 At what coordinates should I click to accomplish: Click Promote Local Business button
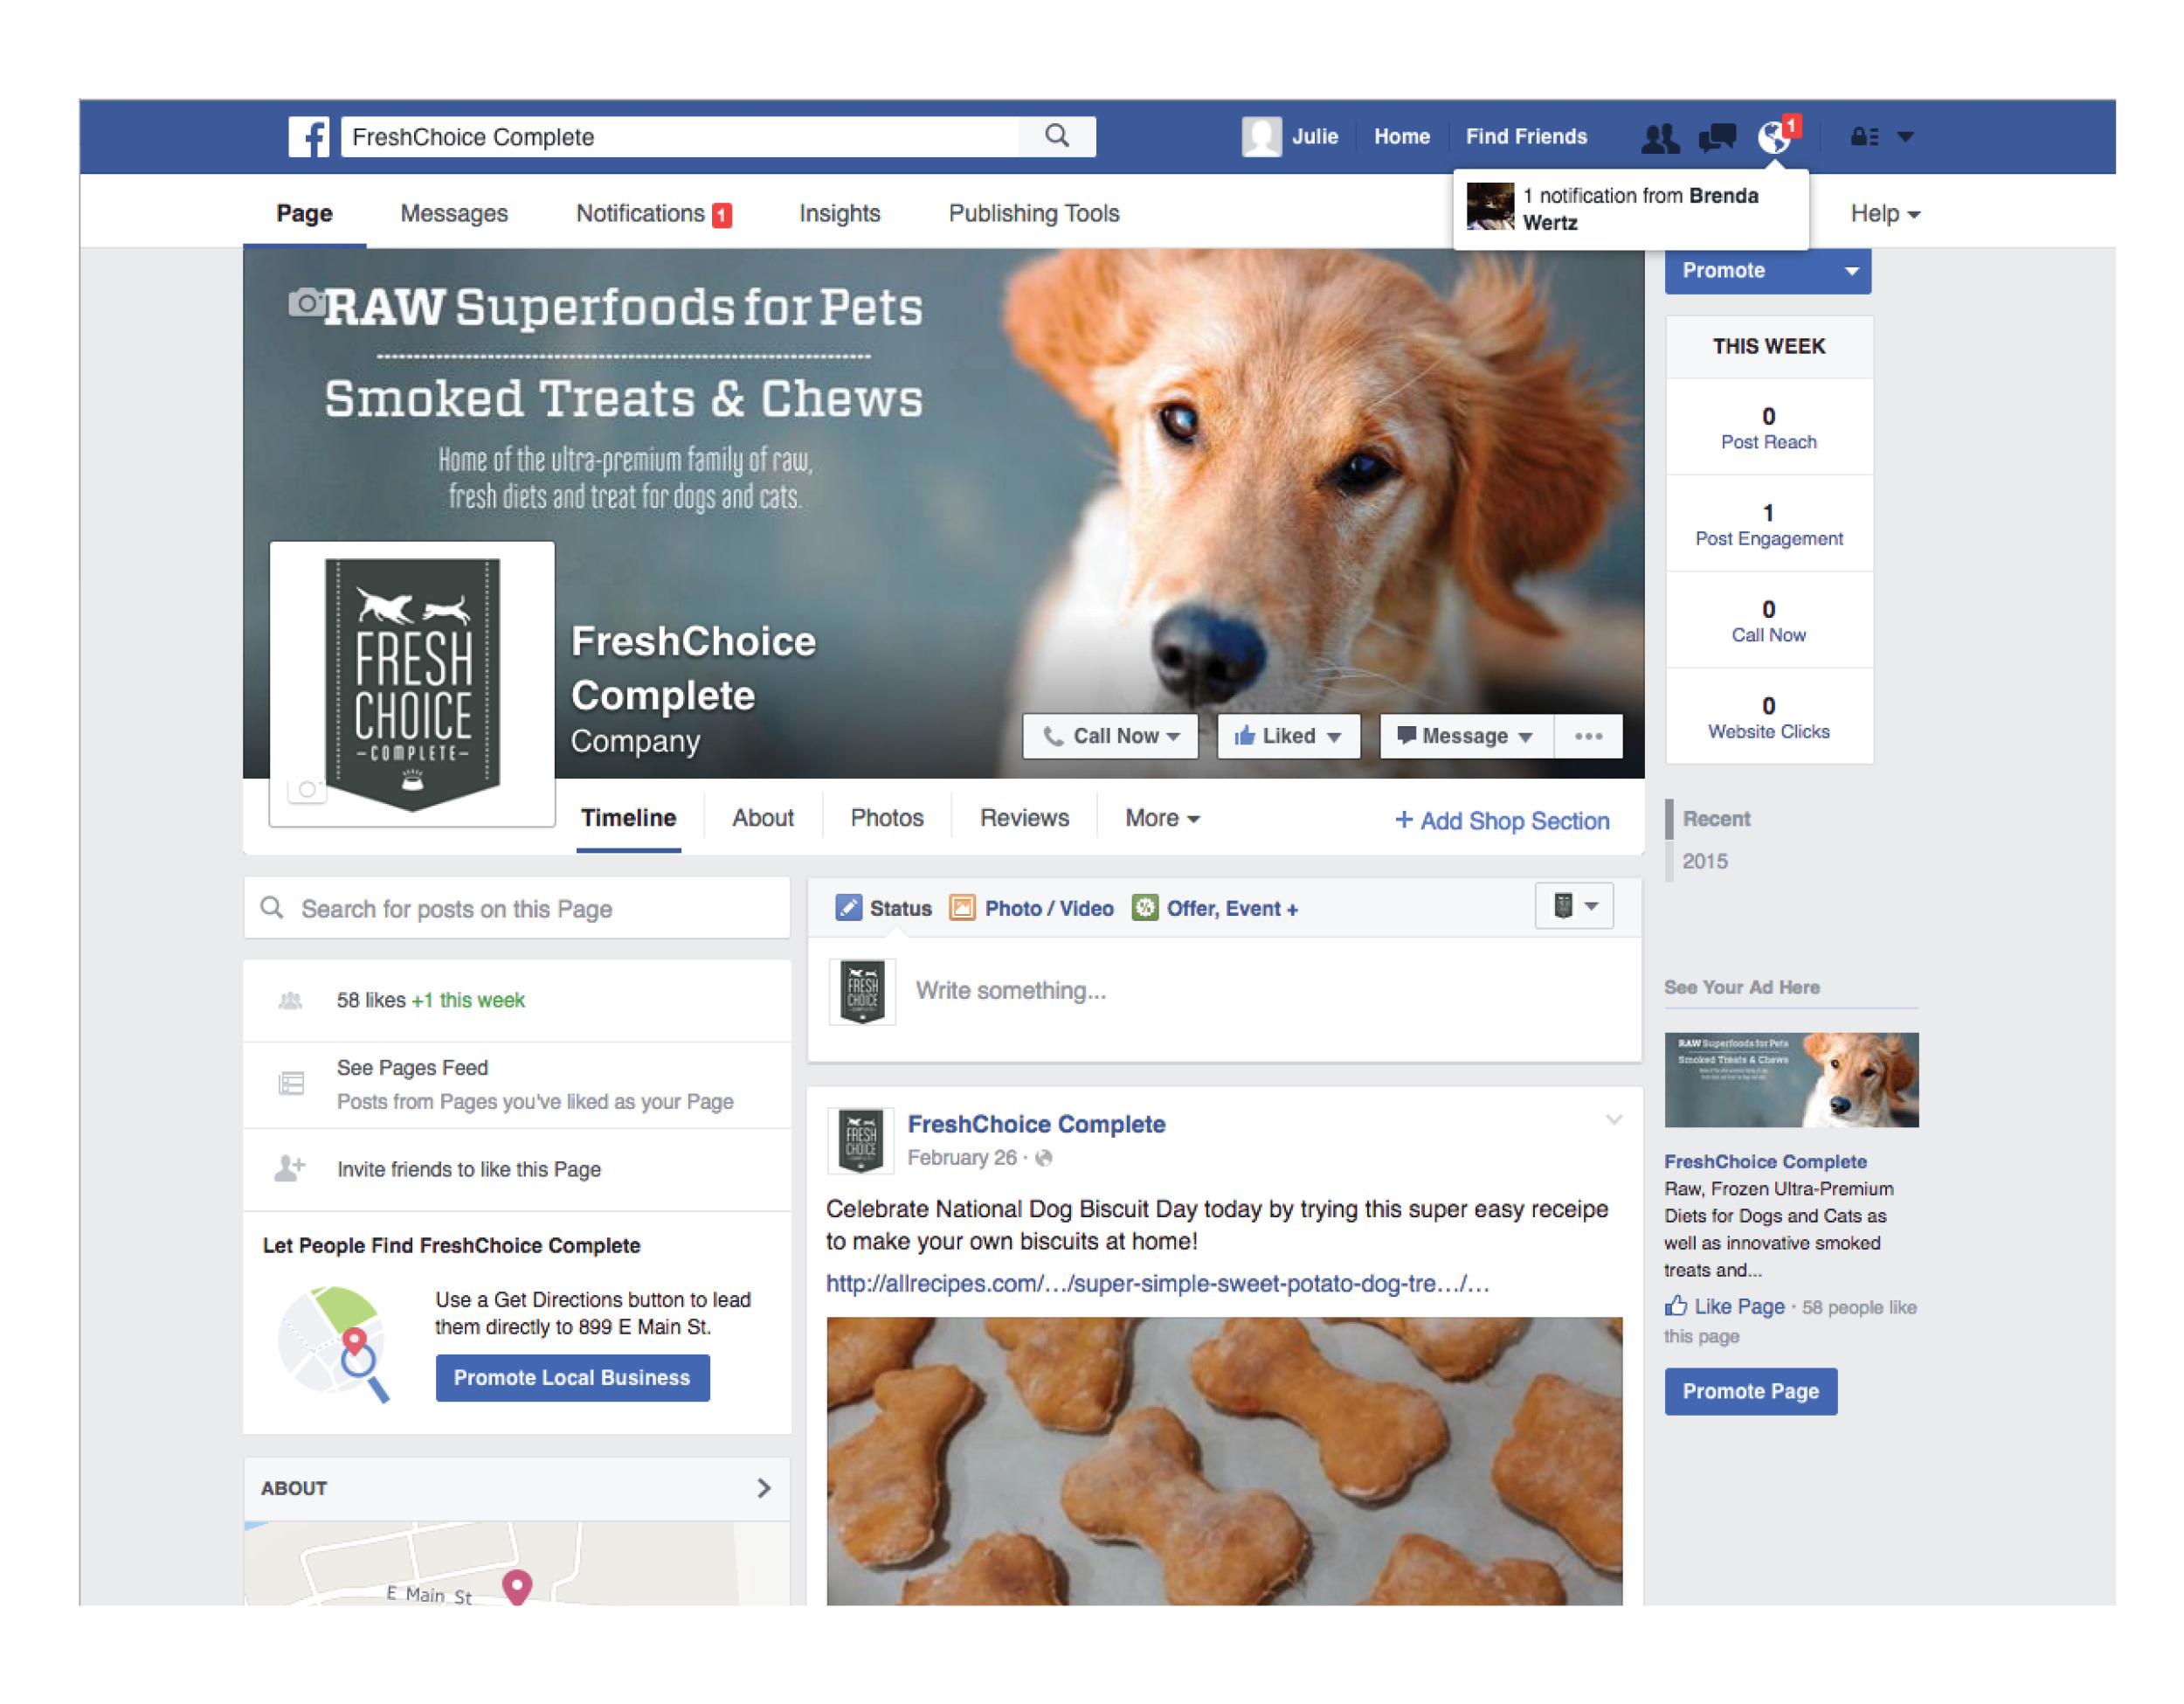coord(572,1378)
